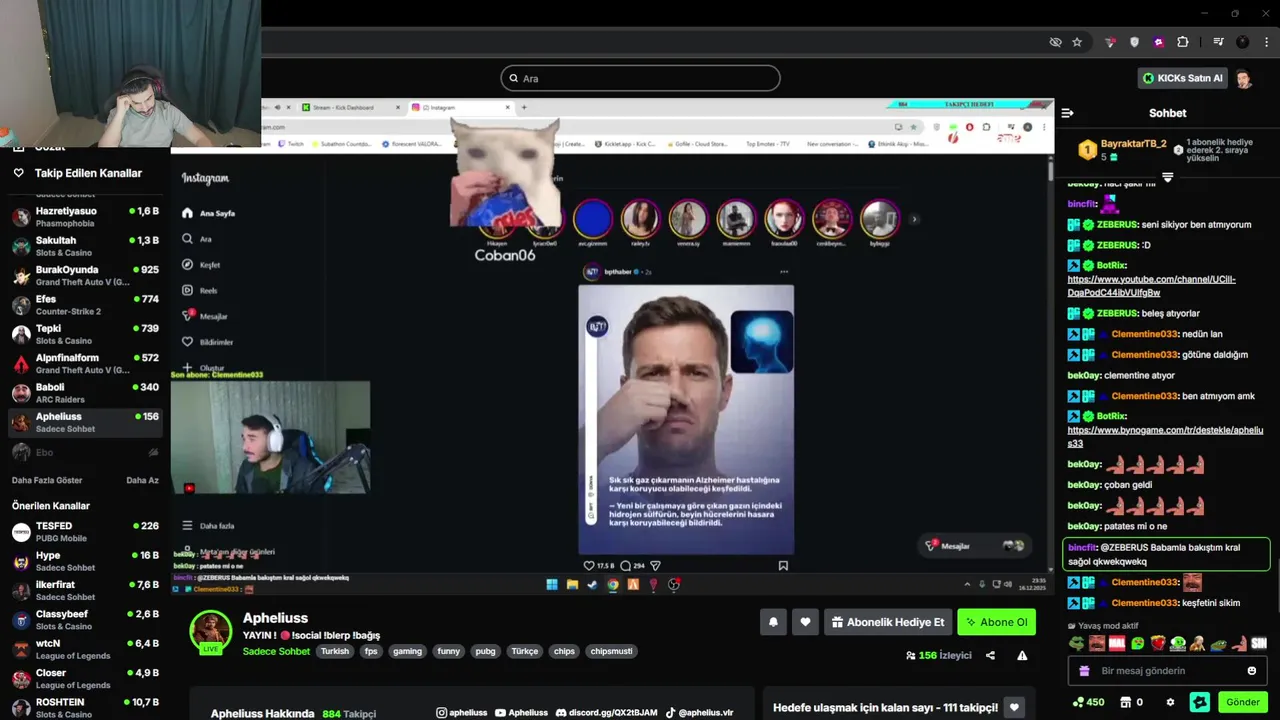
Task: Open TESFED recommended channel
Action: [85, 532]
